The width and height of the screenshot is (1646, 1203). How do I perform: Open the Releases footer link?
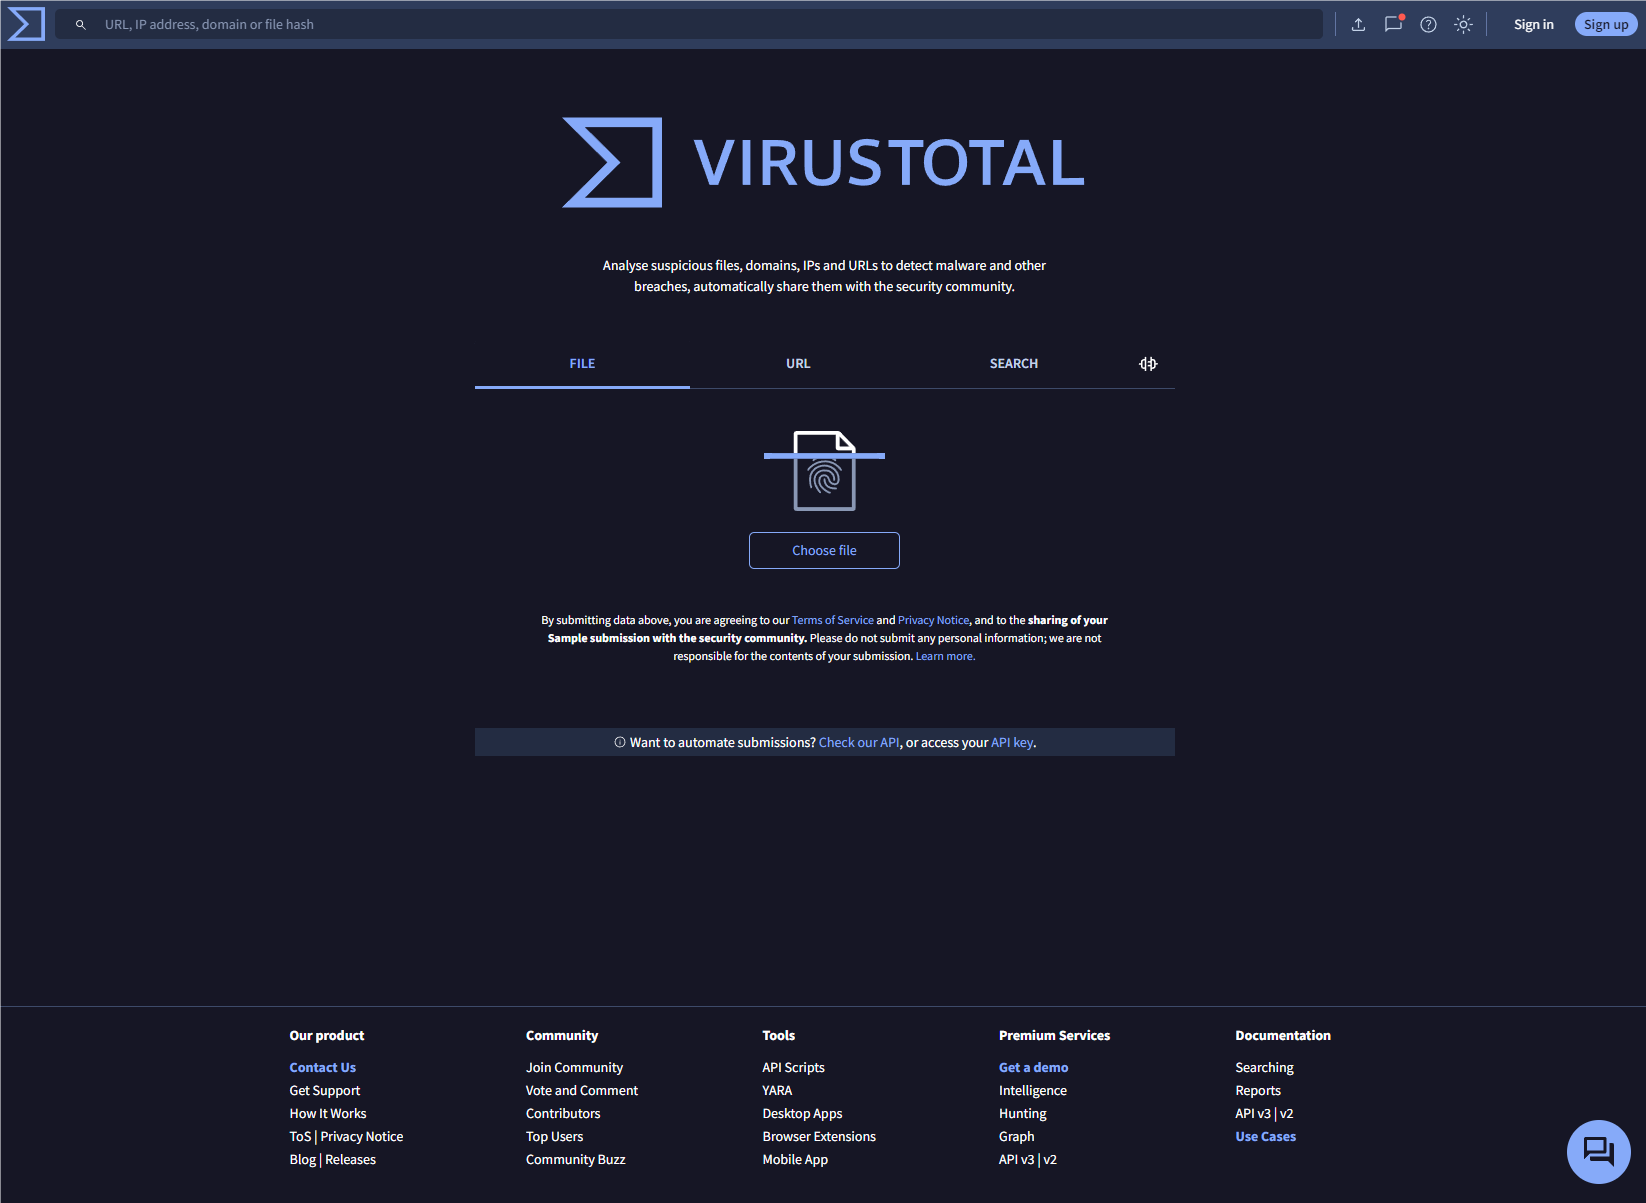(350, 1160)
